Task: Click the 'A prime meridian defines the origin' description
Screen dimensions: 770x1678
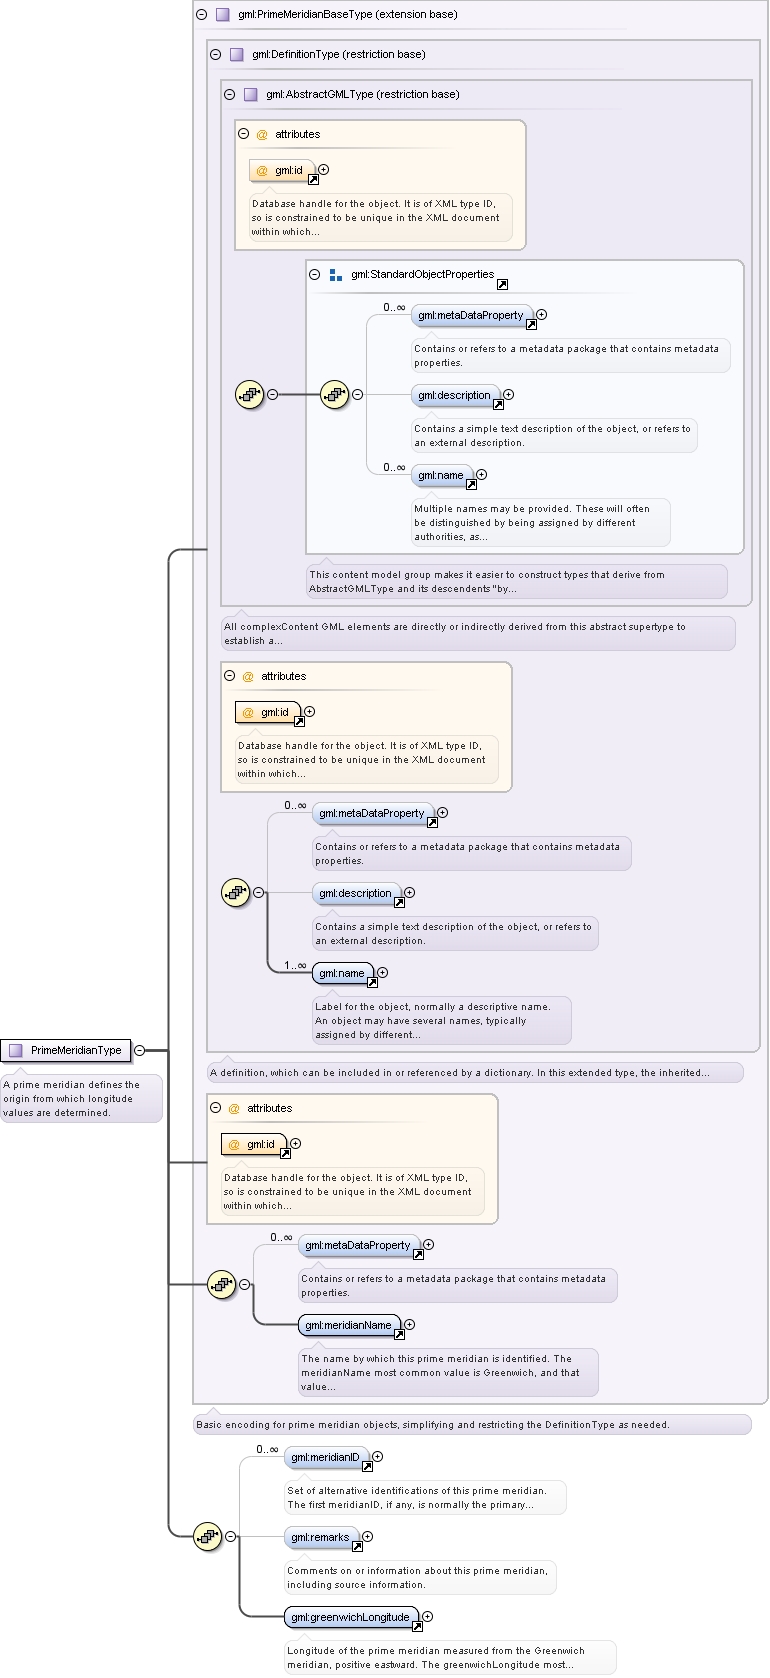Action: tap(81, 1098)
